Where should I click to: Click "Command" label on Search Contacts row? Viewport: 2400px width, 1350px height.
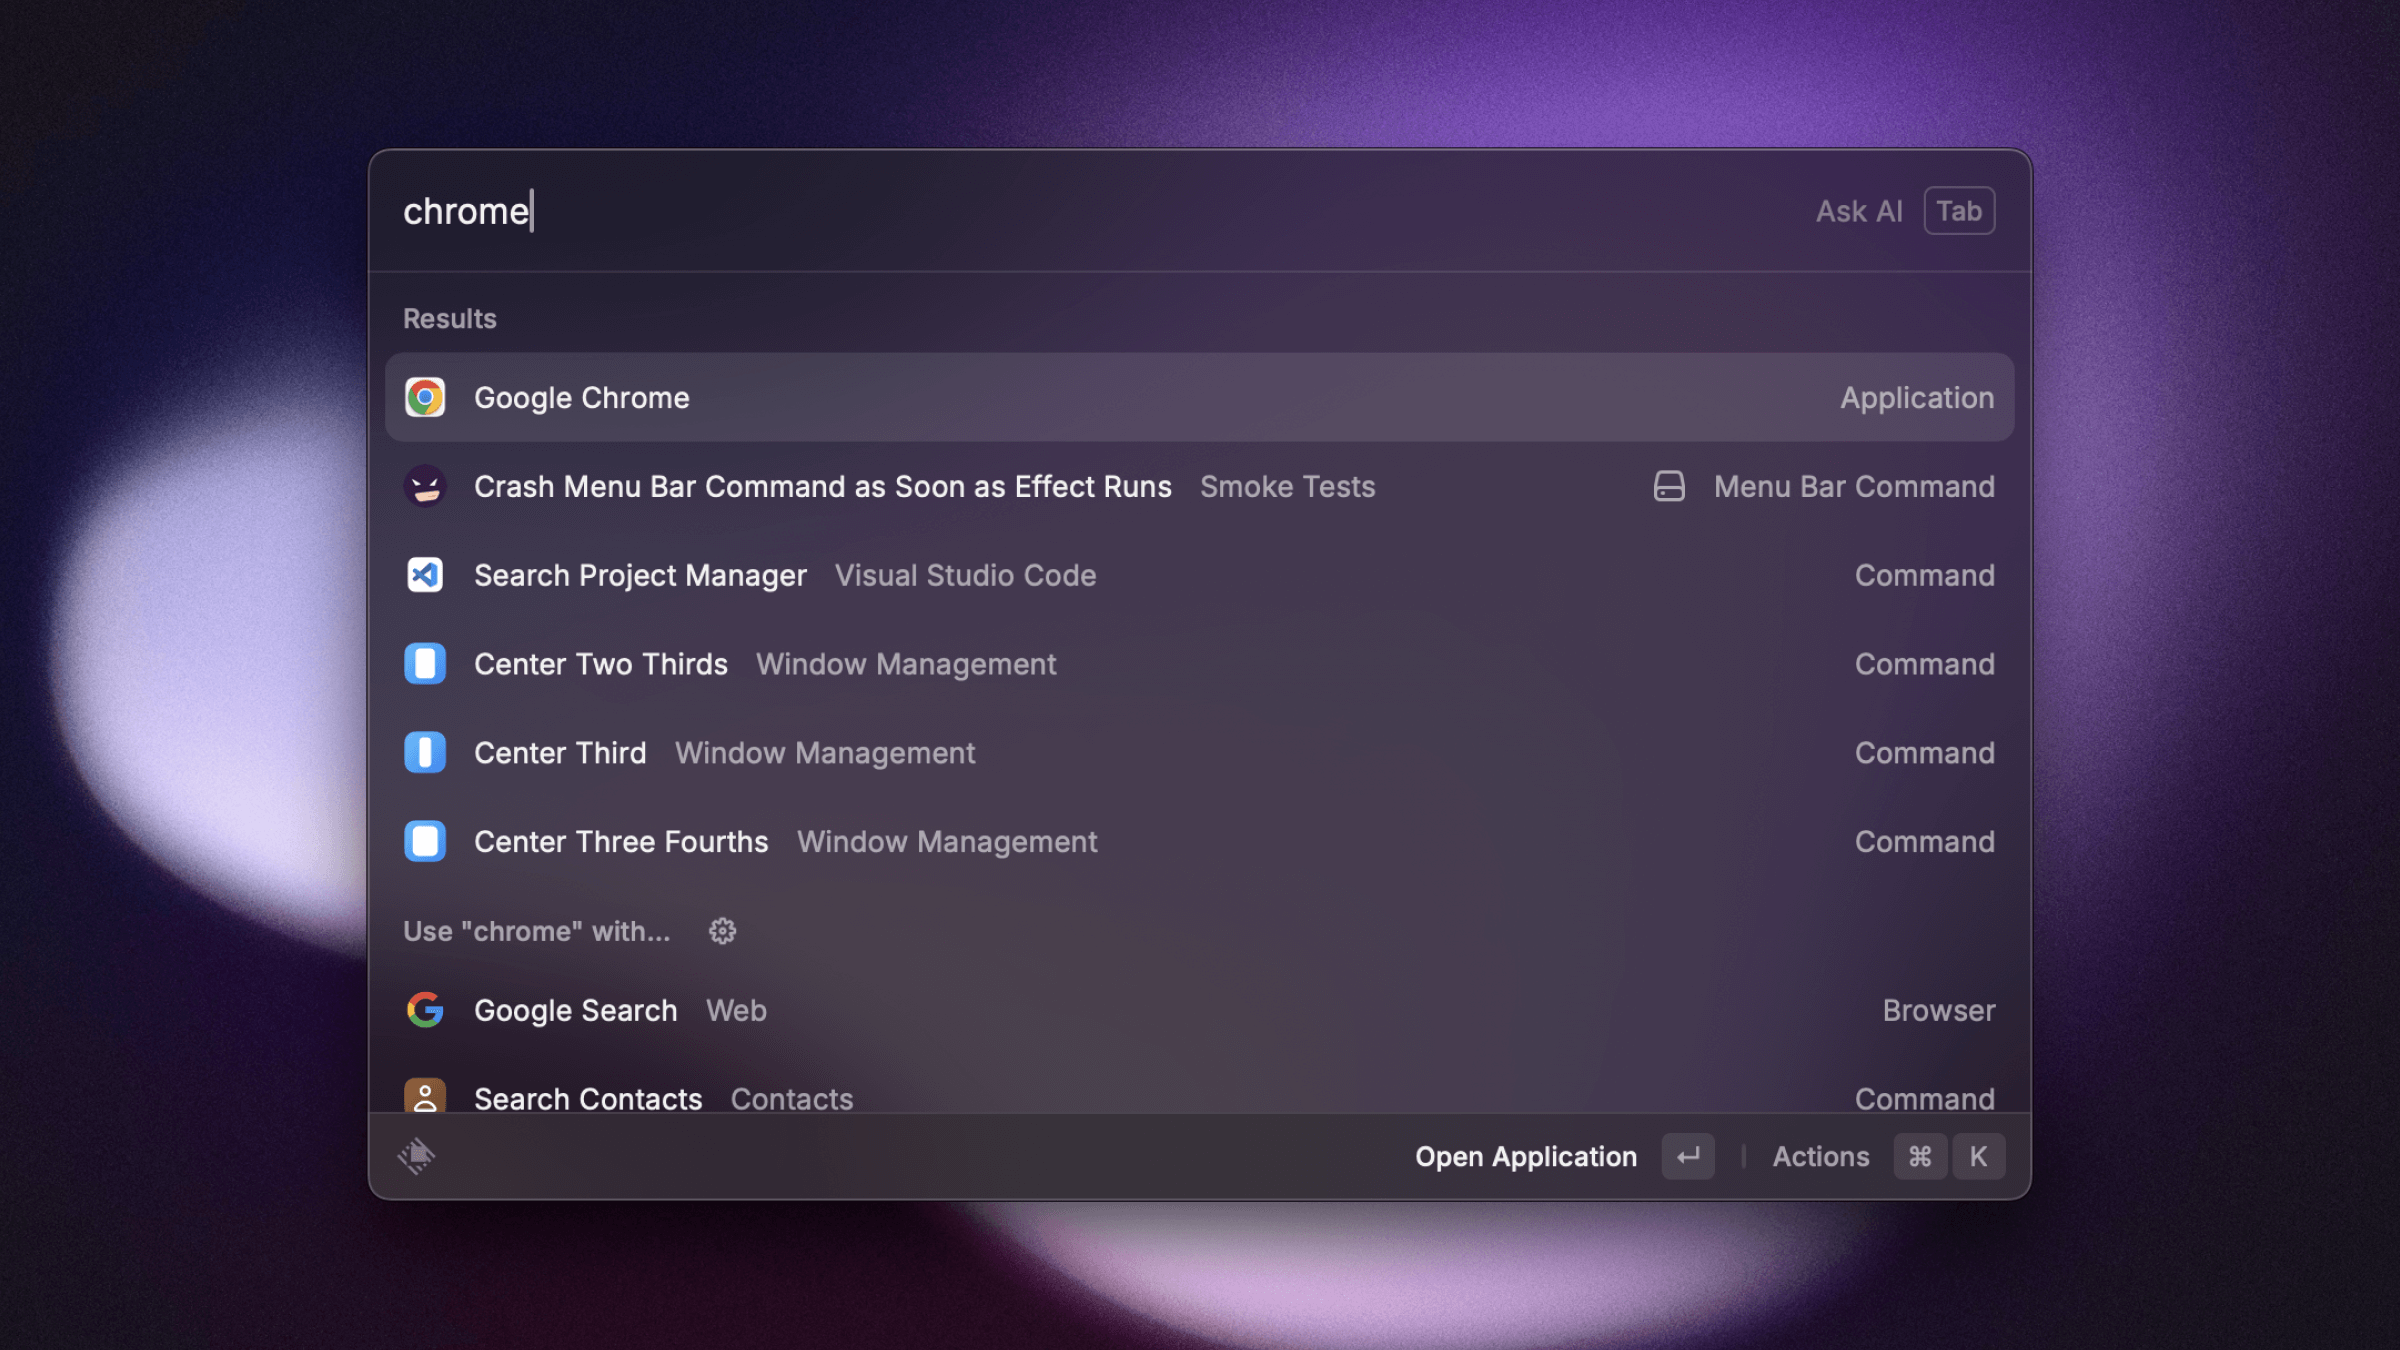tap(1925, 1099)
